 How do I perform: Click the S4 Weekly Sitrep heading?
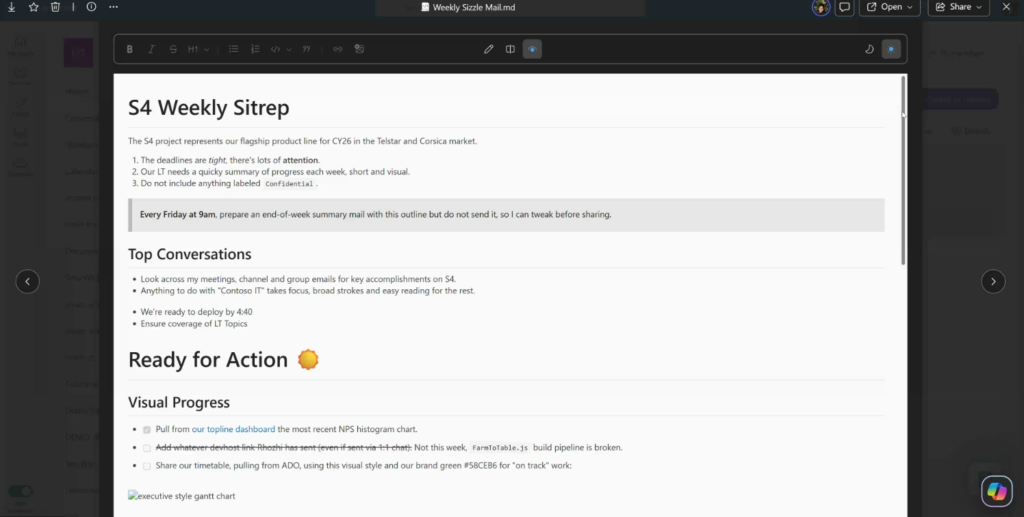coord(208,108)
